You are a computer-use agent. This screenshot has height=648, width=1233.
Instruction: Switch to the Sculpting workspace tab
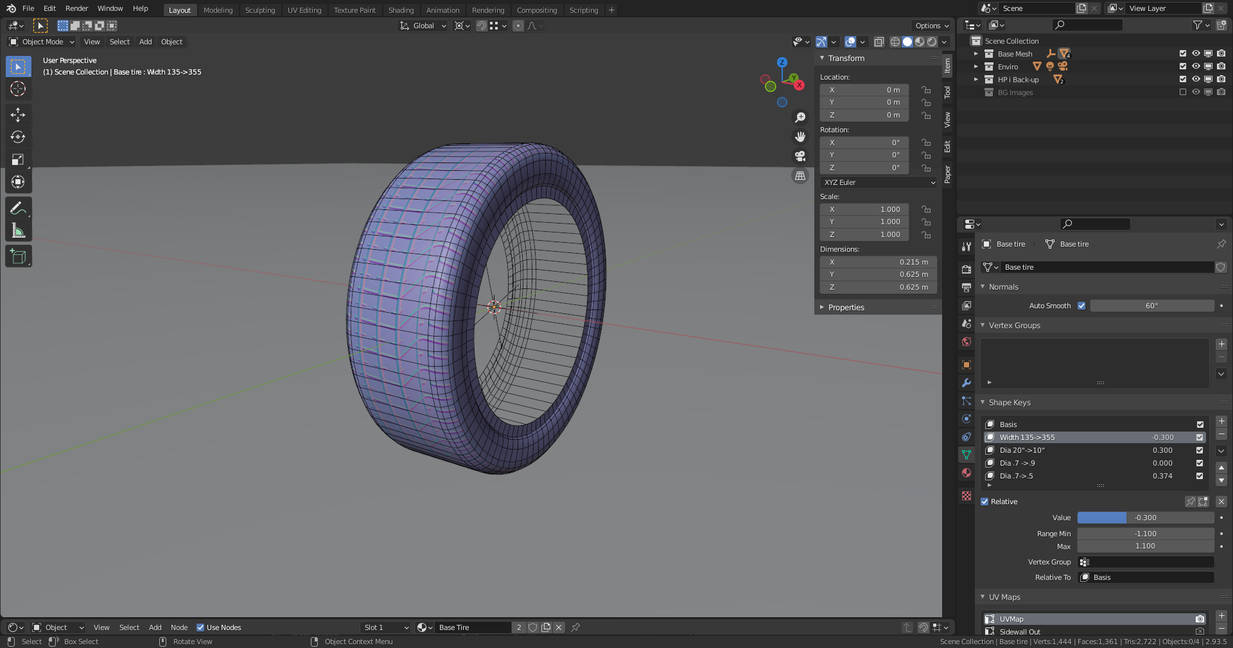260,10
